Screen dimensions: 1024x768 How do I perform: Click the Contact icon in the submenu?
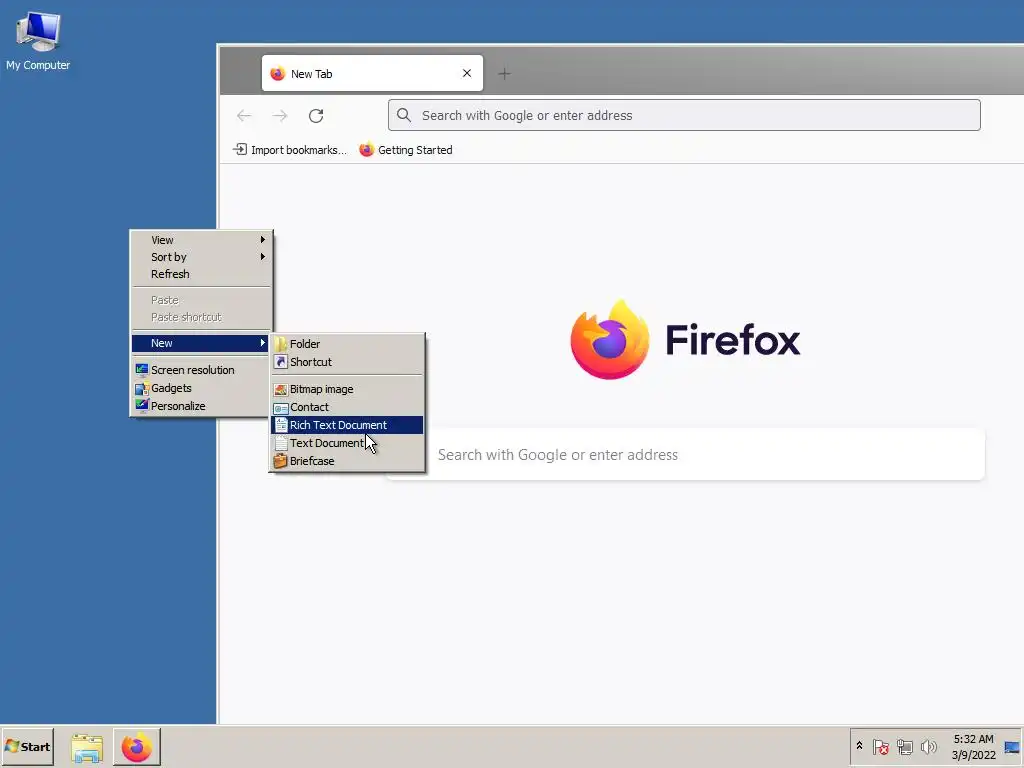tap(281, 408)
